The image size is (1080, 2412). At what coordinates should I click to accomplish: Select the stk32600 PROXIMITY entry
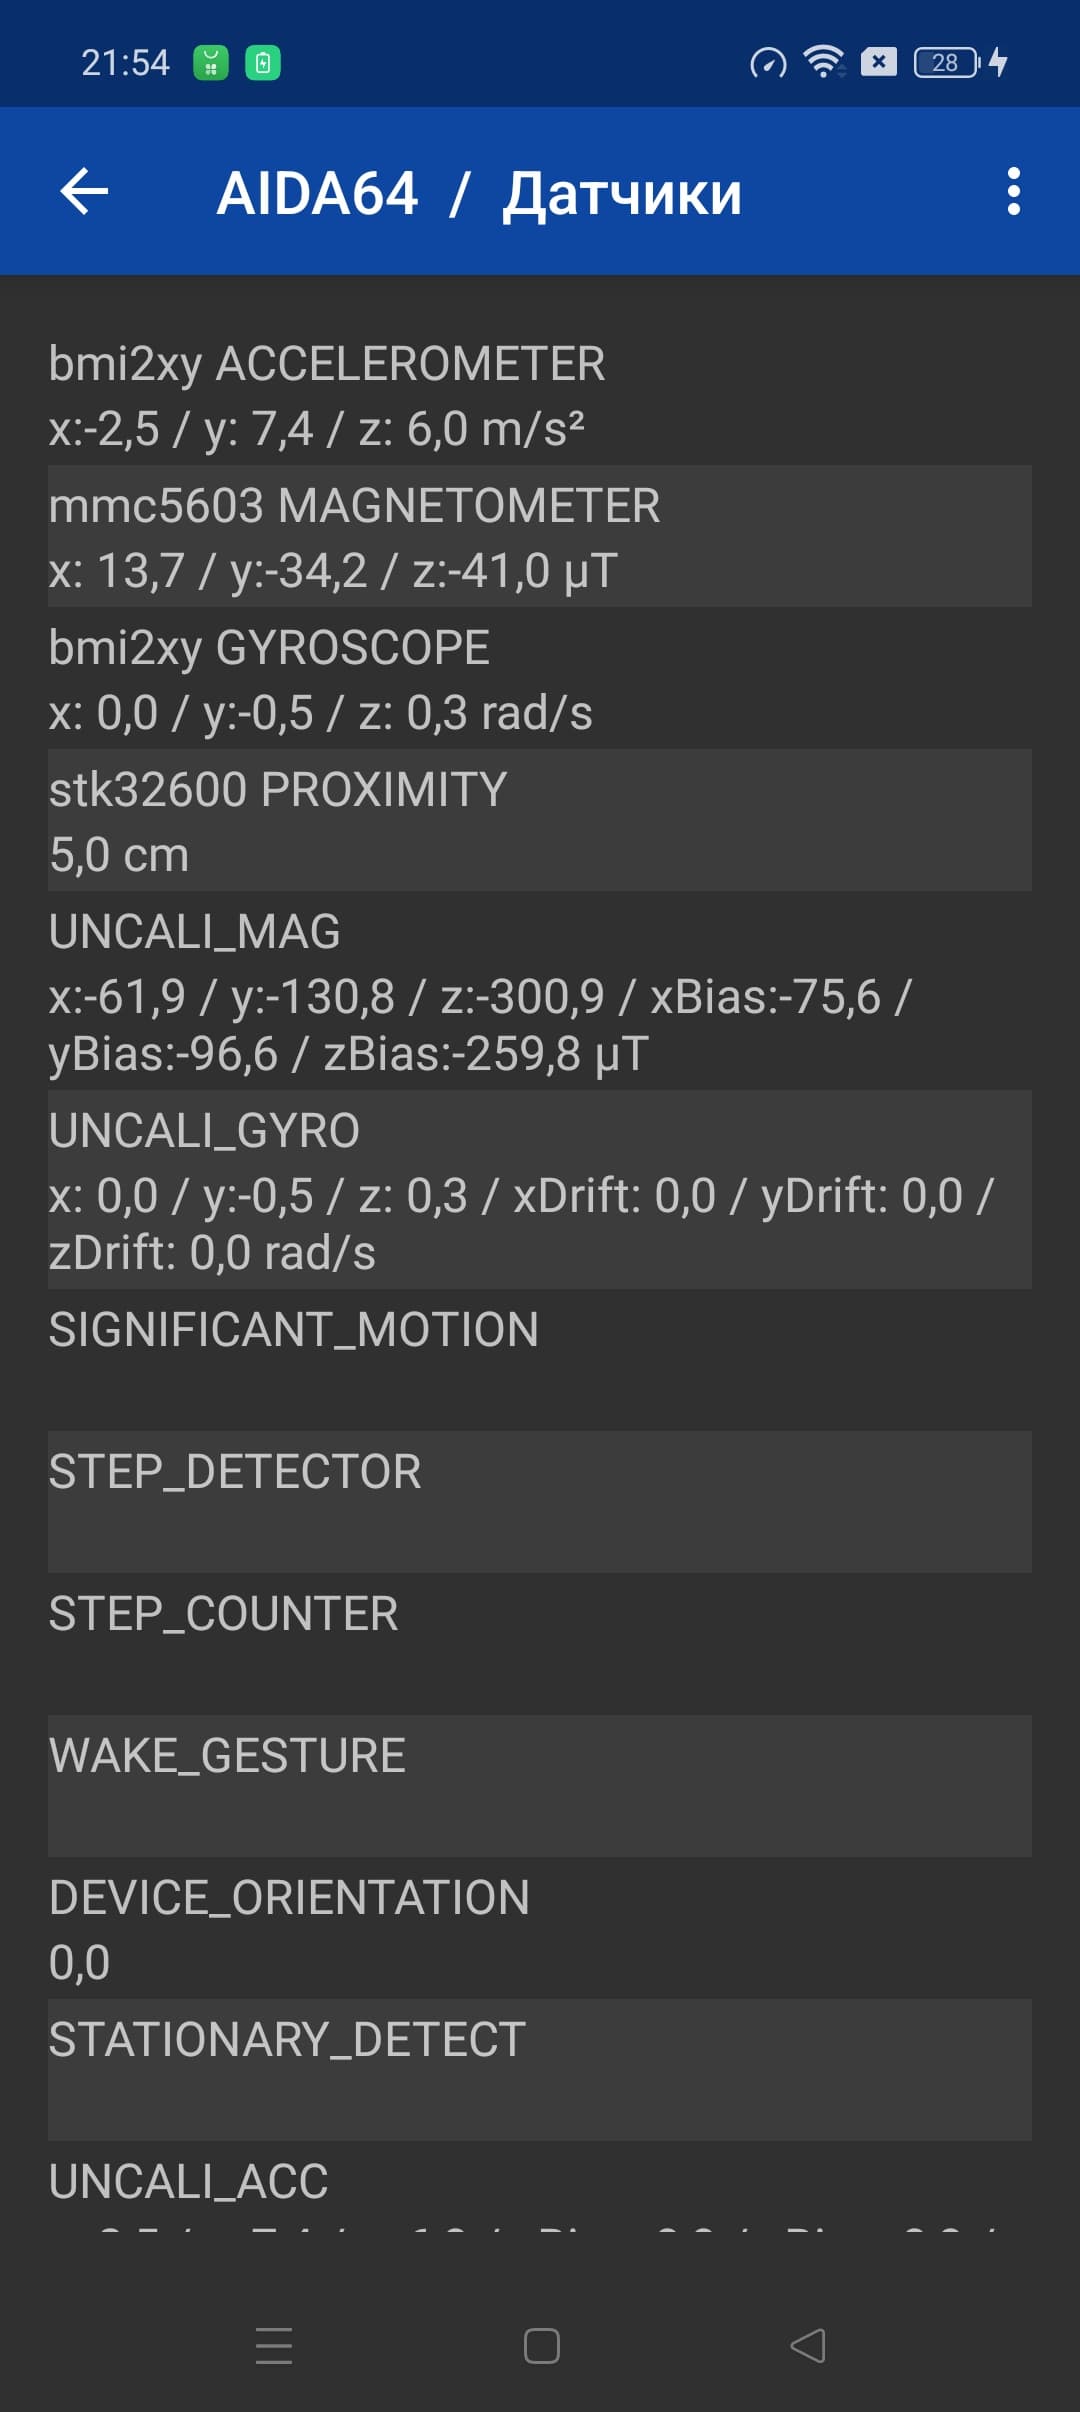click(x=540, y=821)
